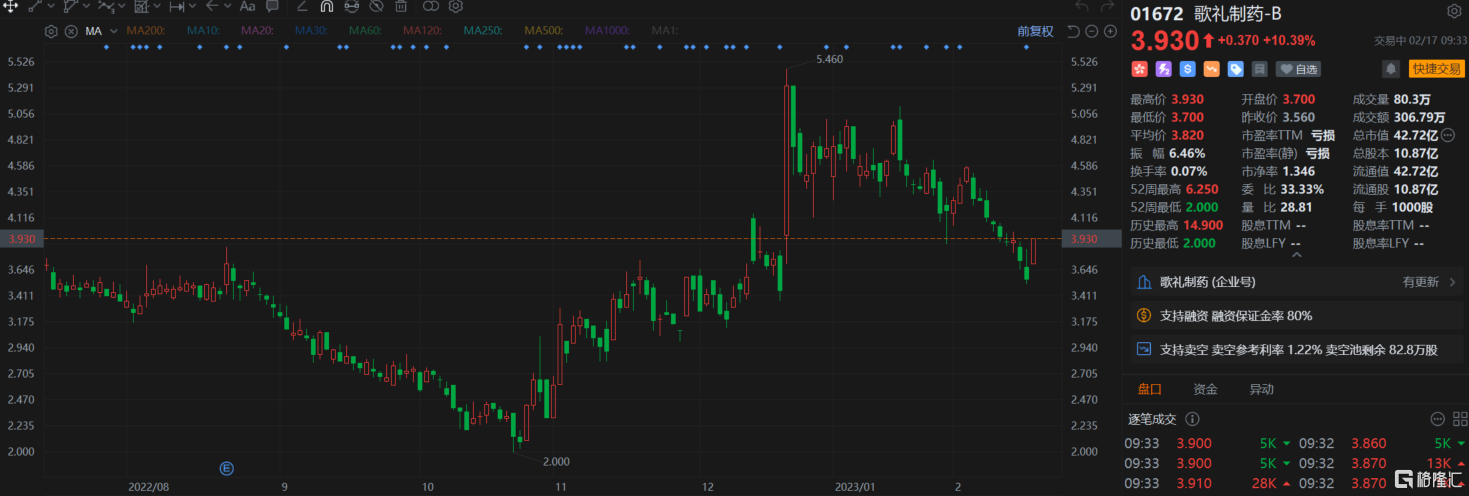Click the purple lightning badge icon
1469x496 pixels.
1163,69
